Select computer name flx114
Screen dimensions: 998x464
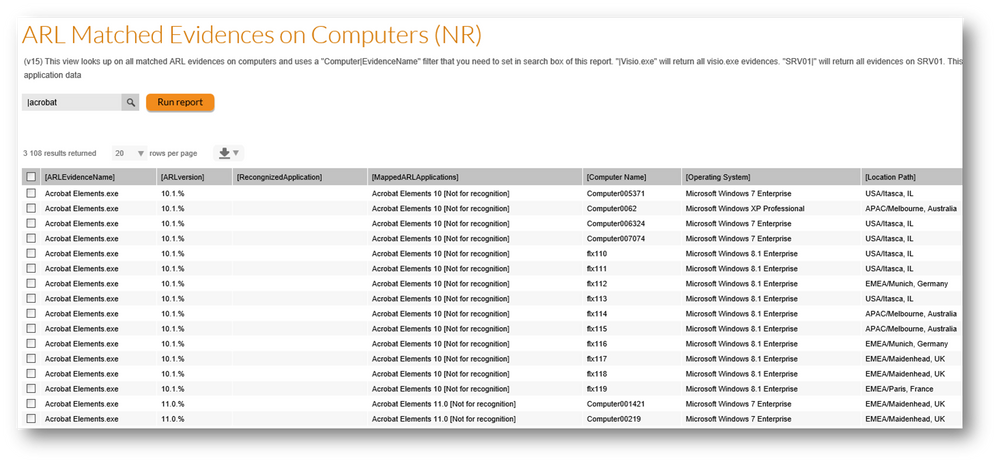point(596,314)
